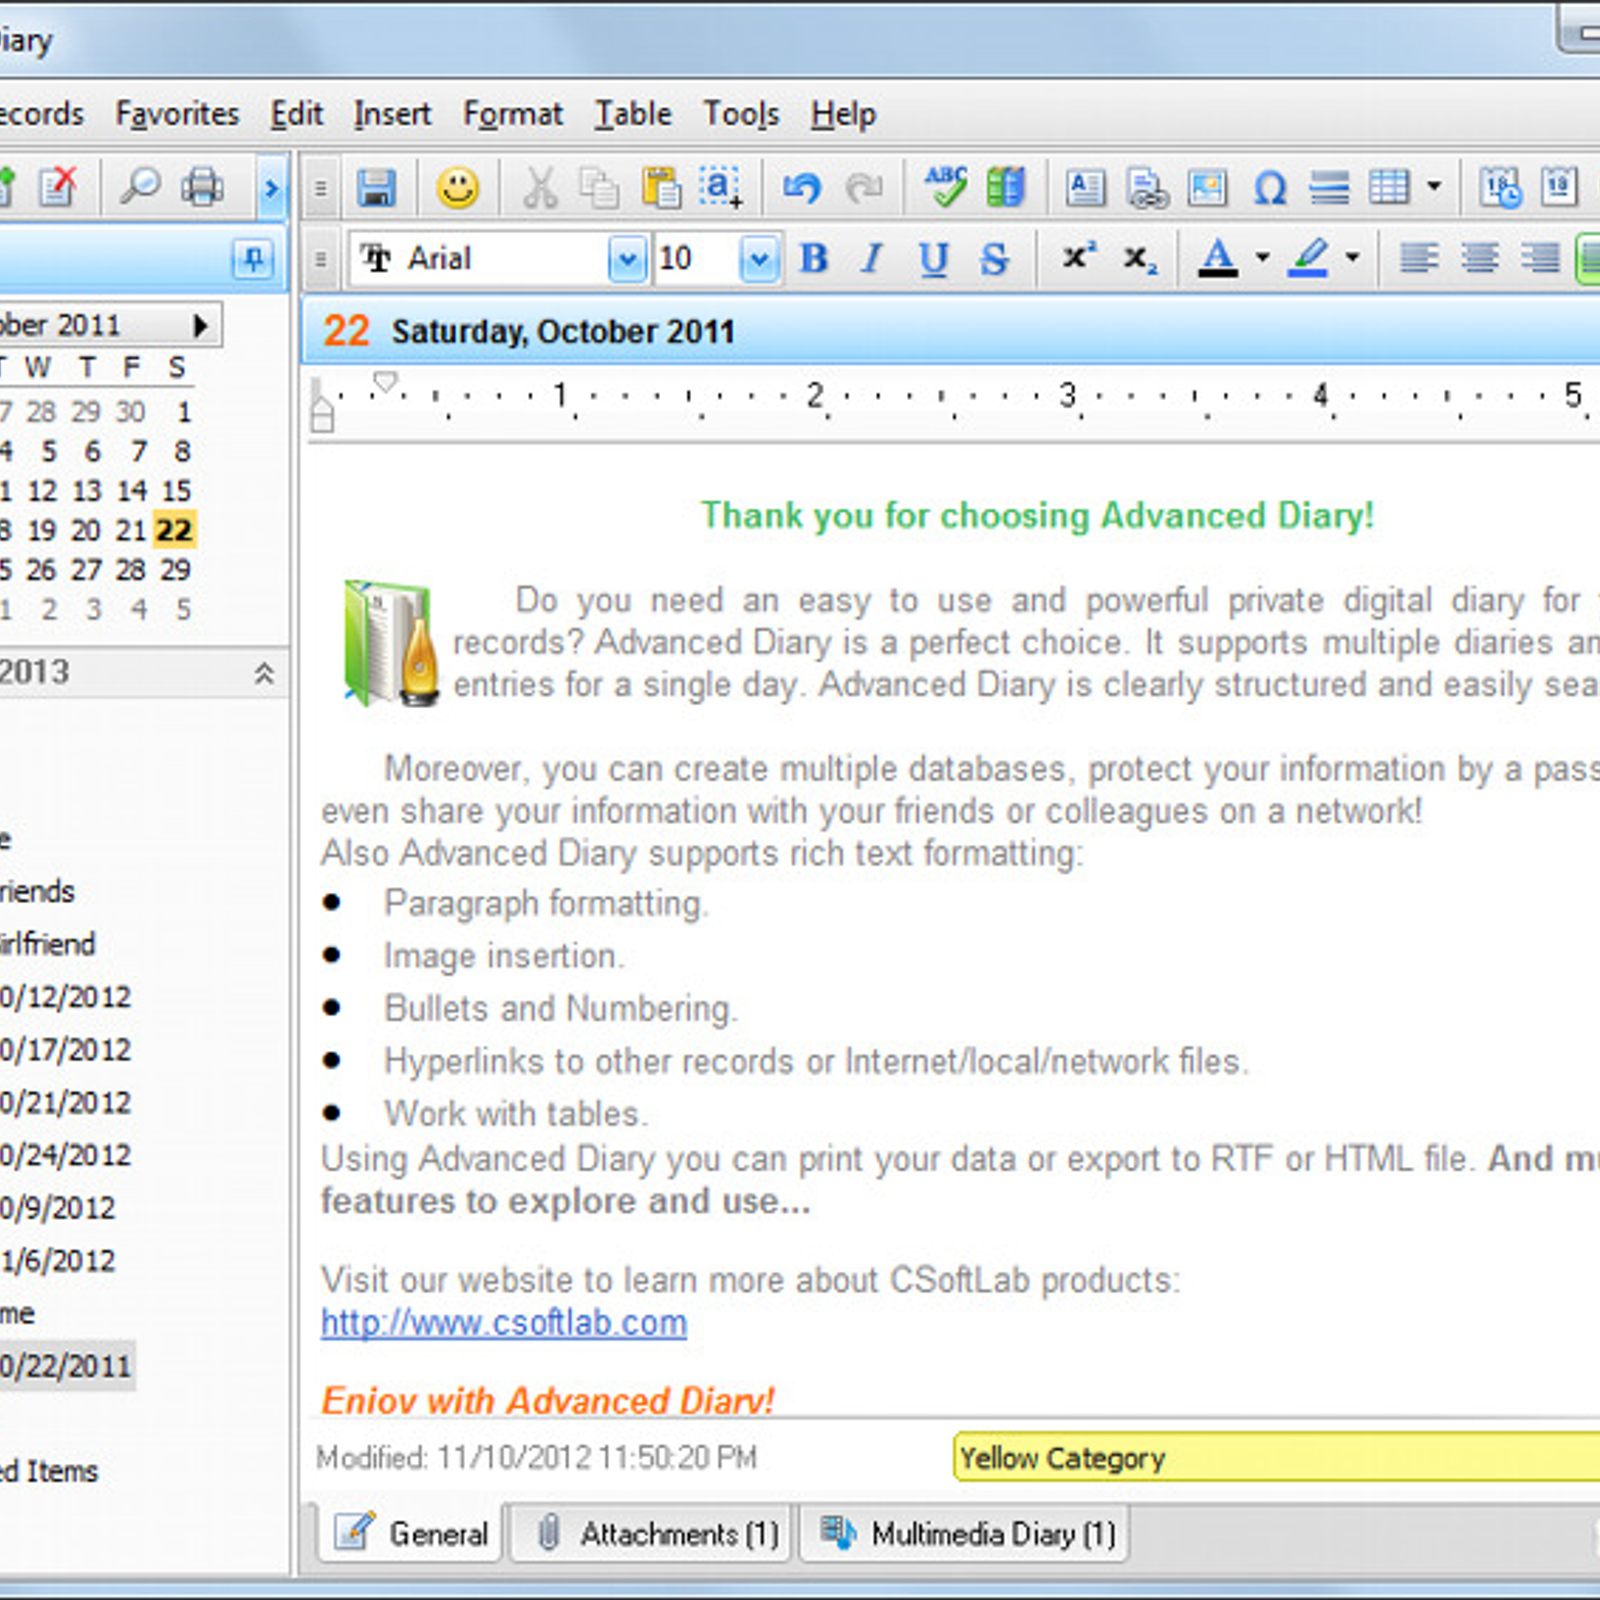Open the font size 10 dropdown

[x=760, y=260]
